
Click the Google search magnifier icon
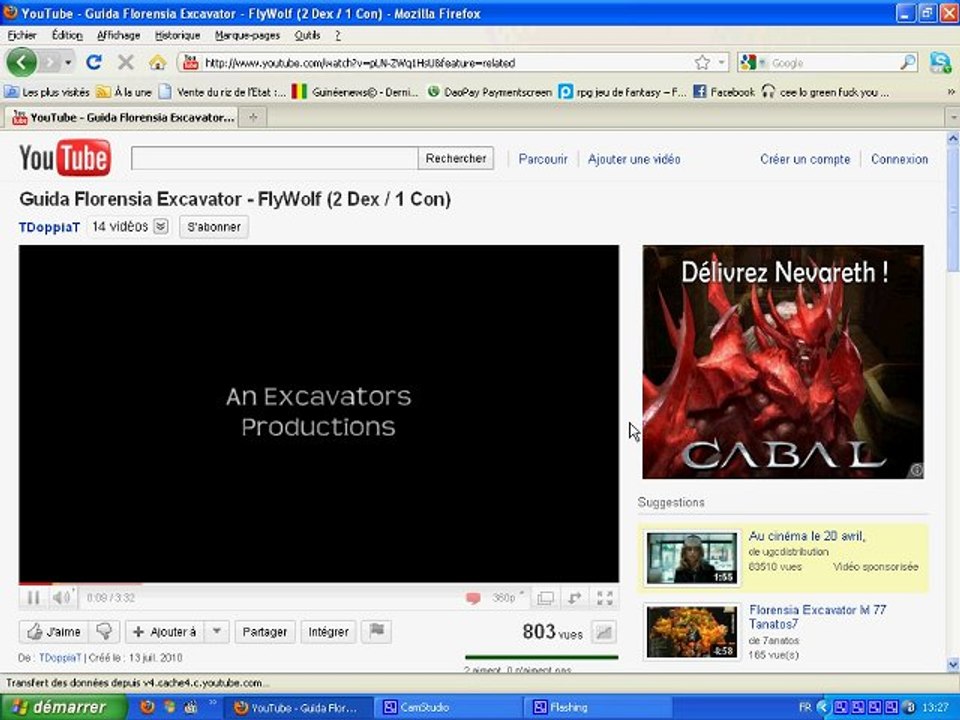coord(908,62)
